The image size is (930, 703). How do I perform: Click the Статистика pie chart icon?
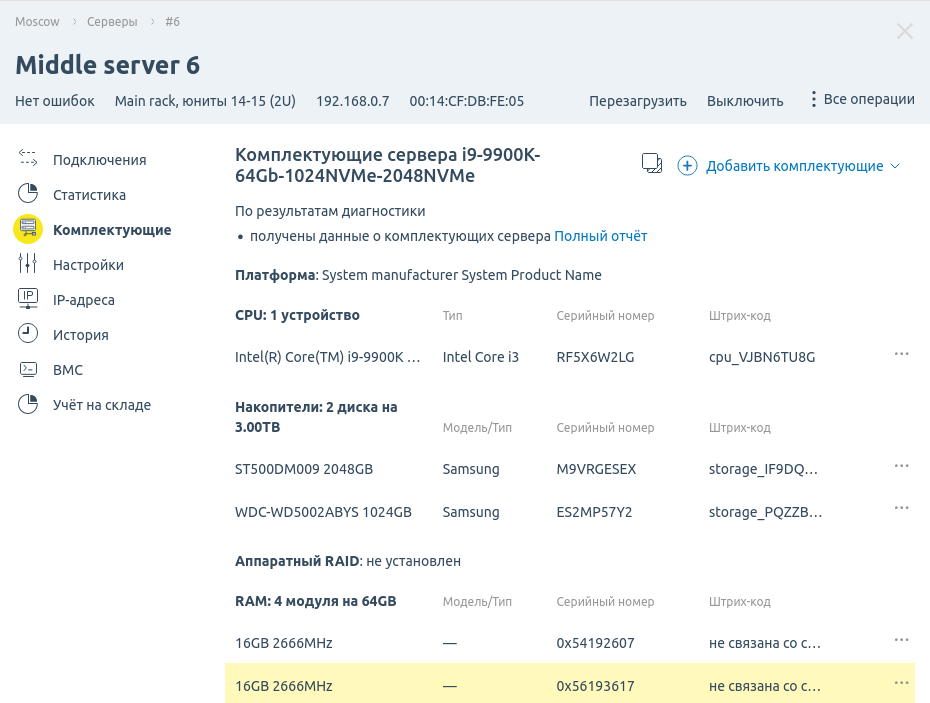tap(28, 194)
